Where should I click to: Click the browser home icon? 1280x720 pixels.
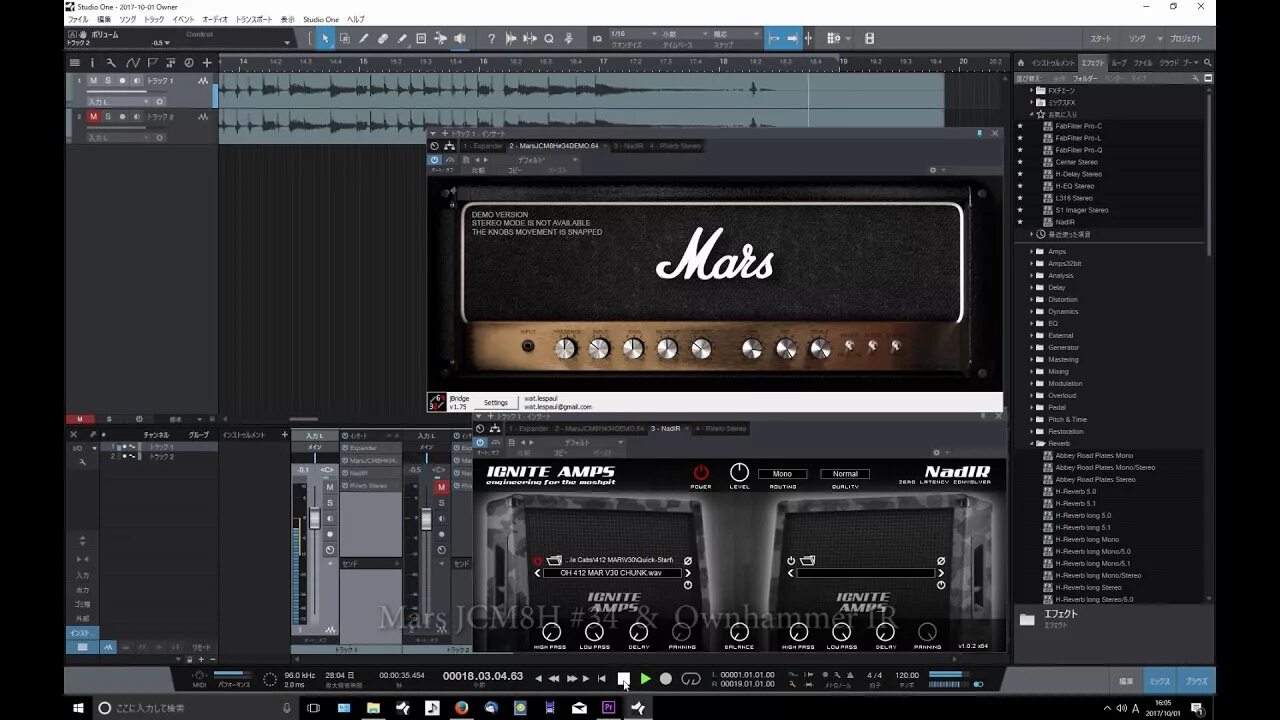pos(1020,62)
